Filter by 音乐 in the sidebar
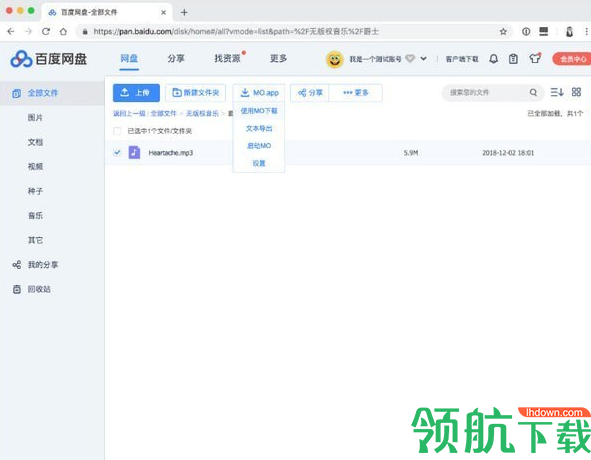 coord(35,216)
